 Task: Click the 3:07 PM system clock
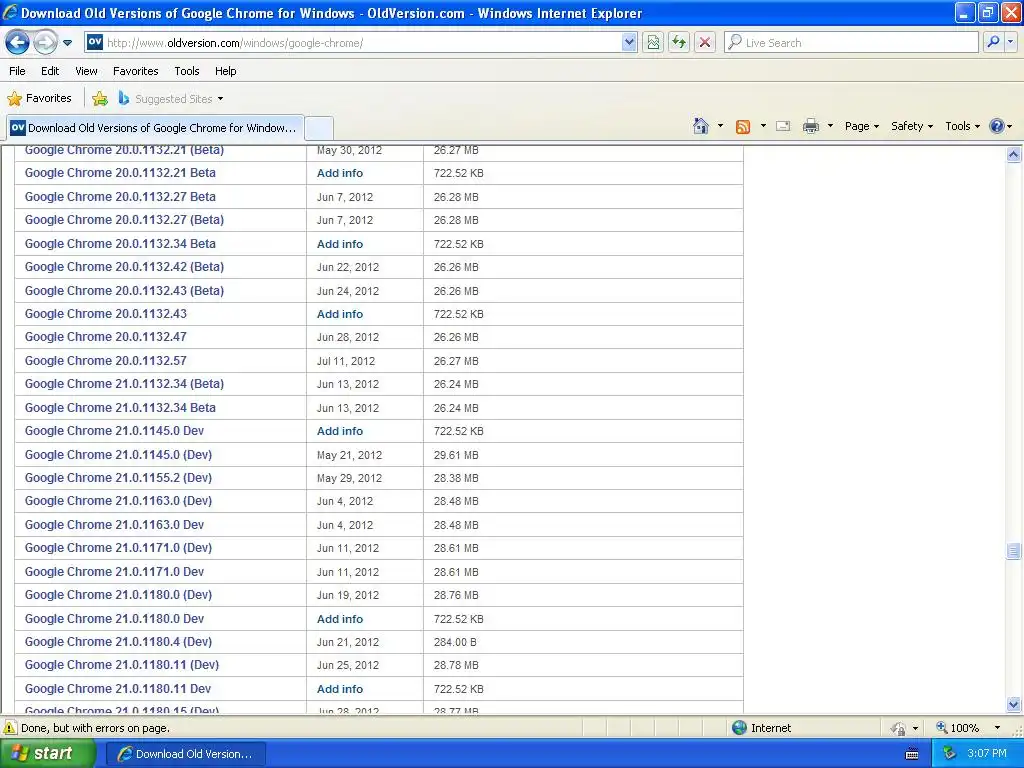coord(987,754)
